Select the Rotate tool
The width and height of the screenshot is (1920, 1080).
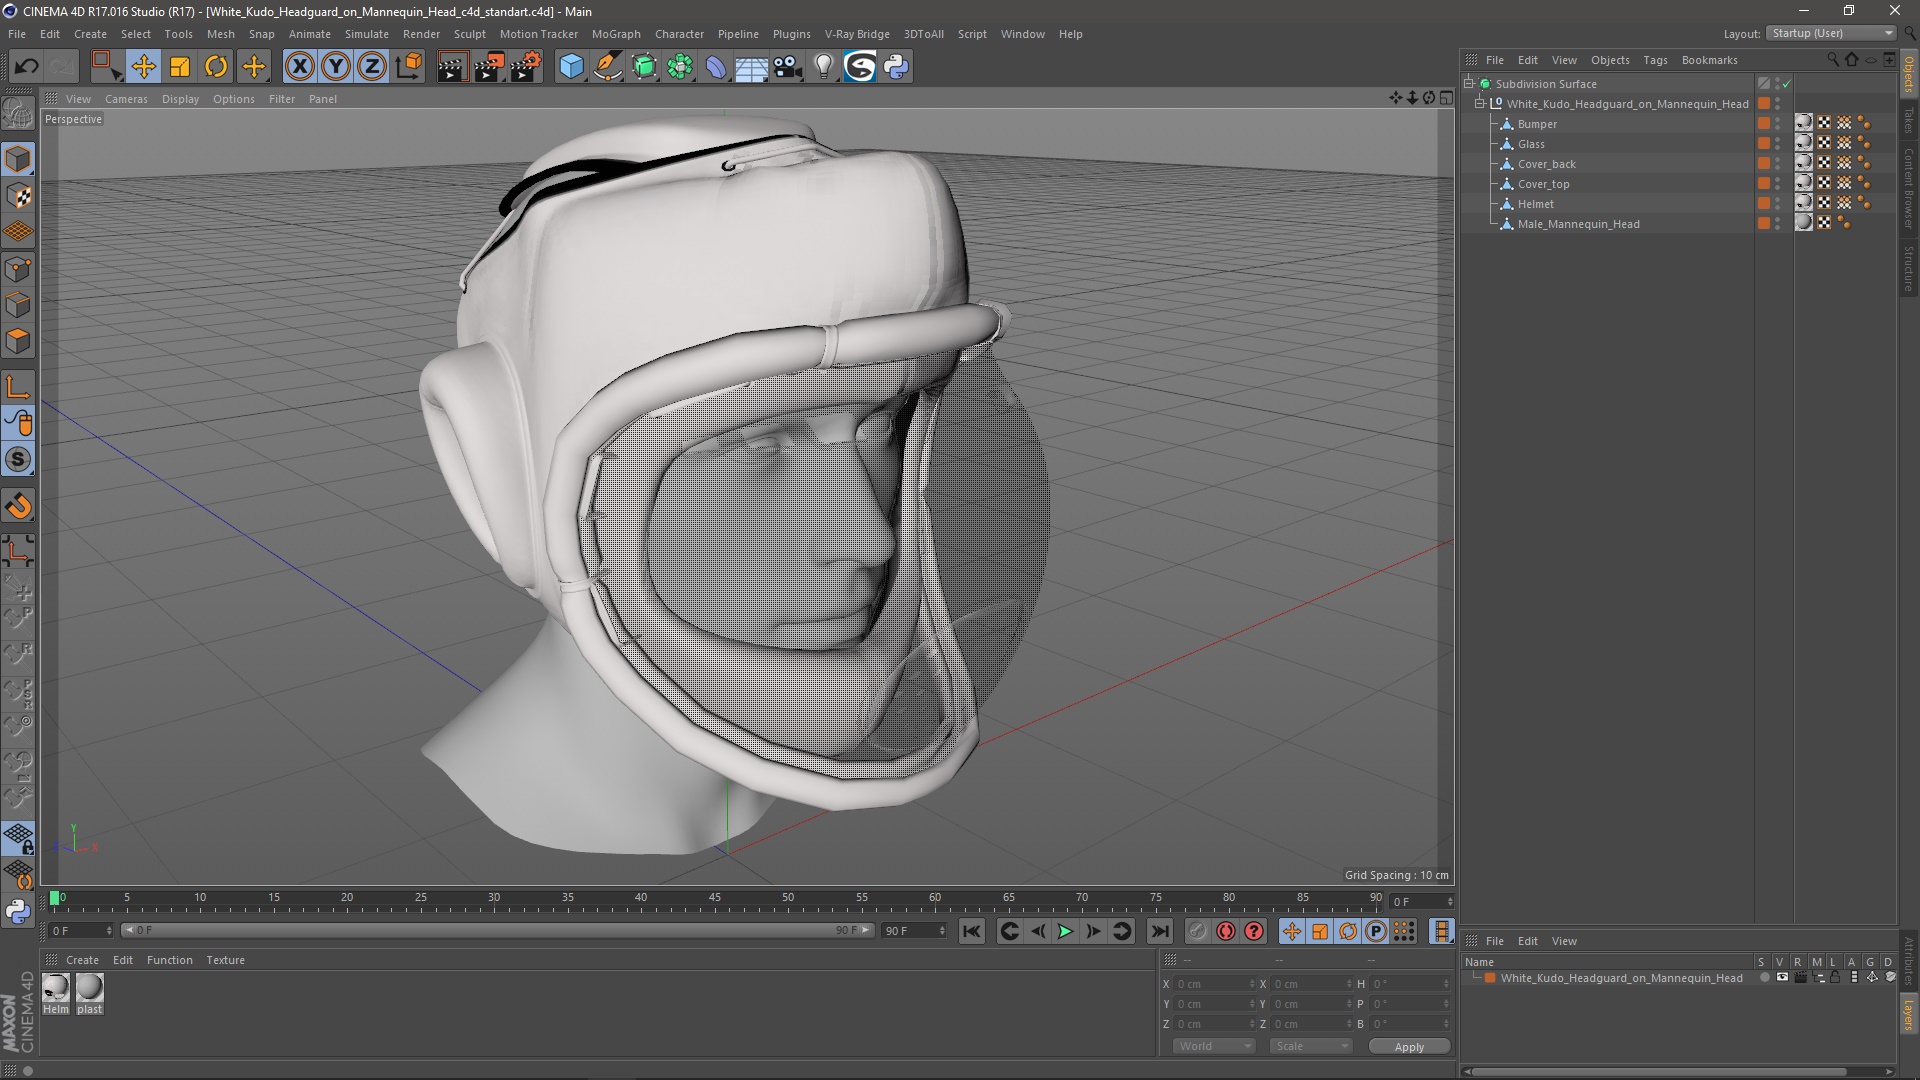216,67
